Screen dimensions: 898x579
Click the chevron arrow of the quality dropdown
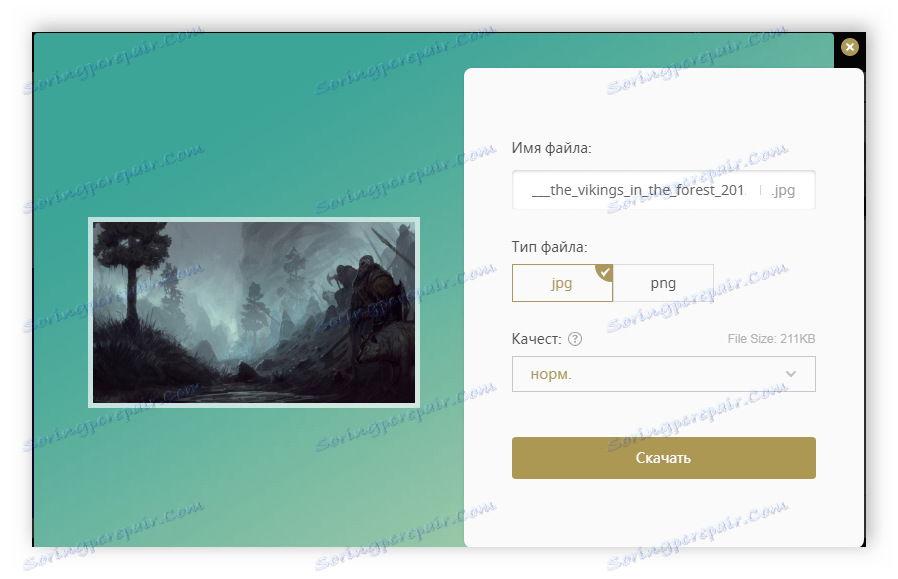click(791, 374)
